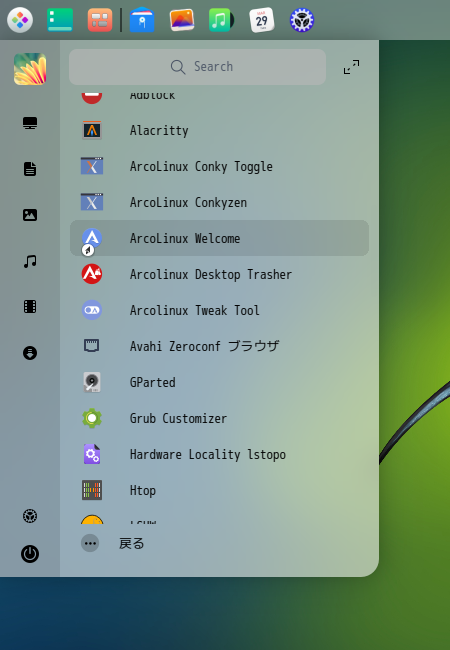Launch ArcoLinux Conky Toggle
Viewport: 450px width, 650px height.
pyautogui.click(x=219, y=167)
